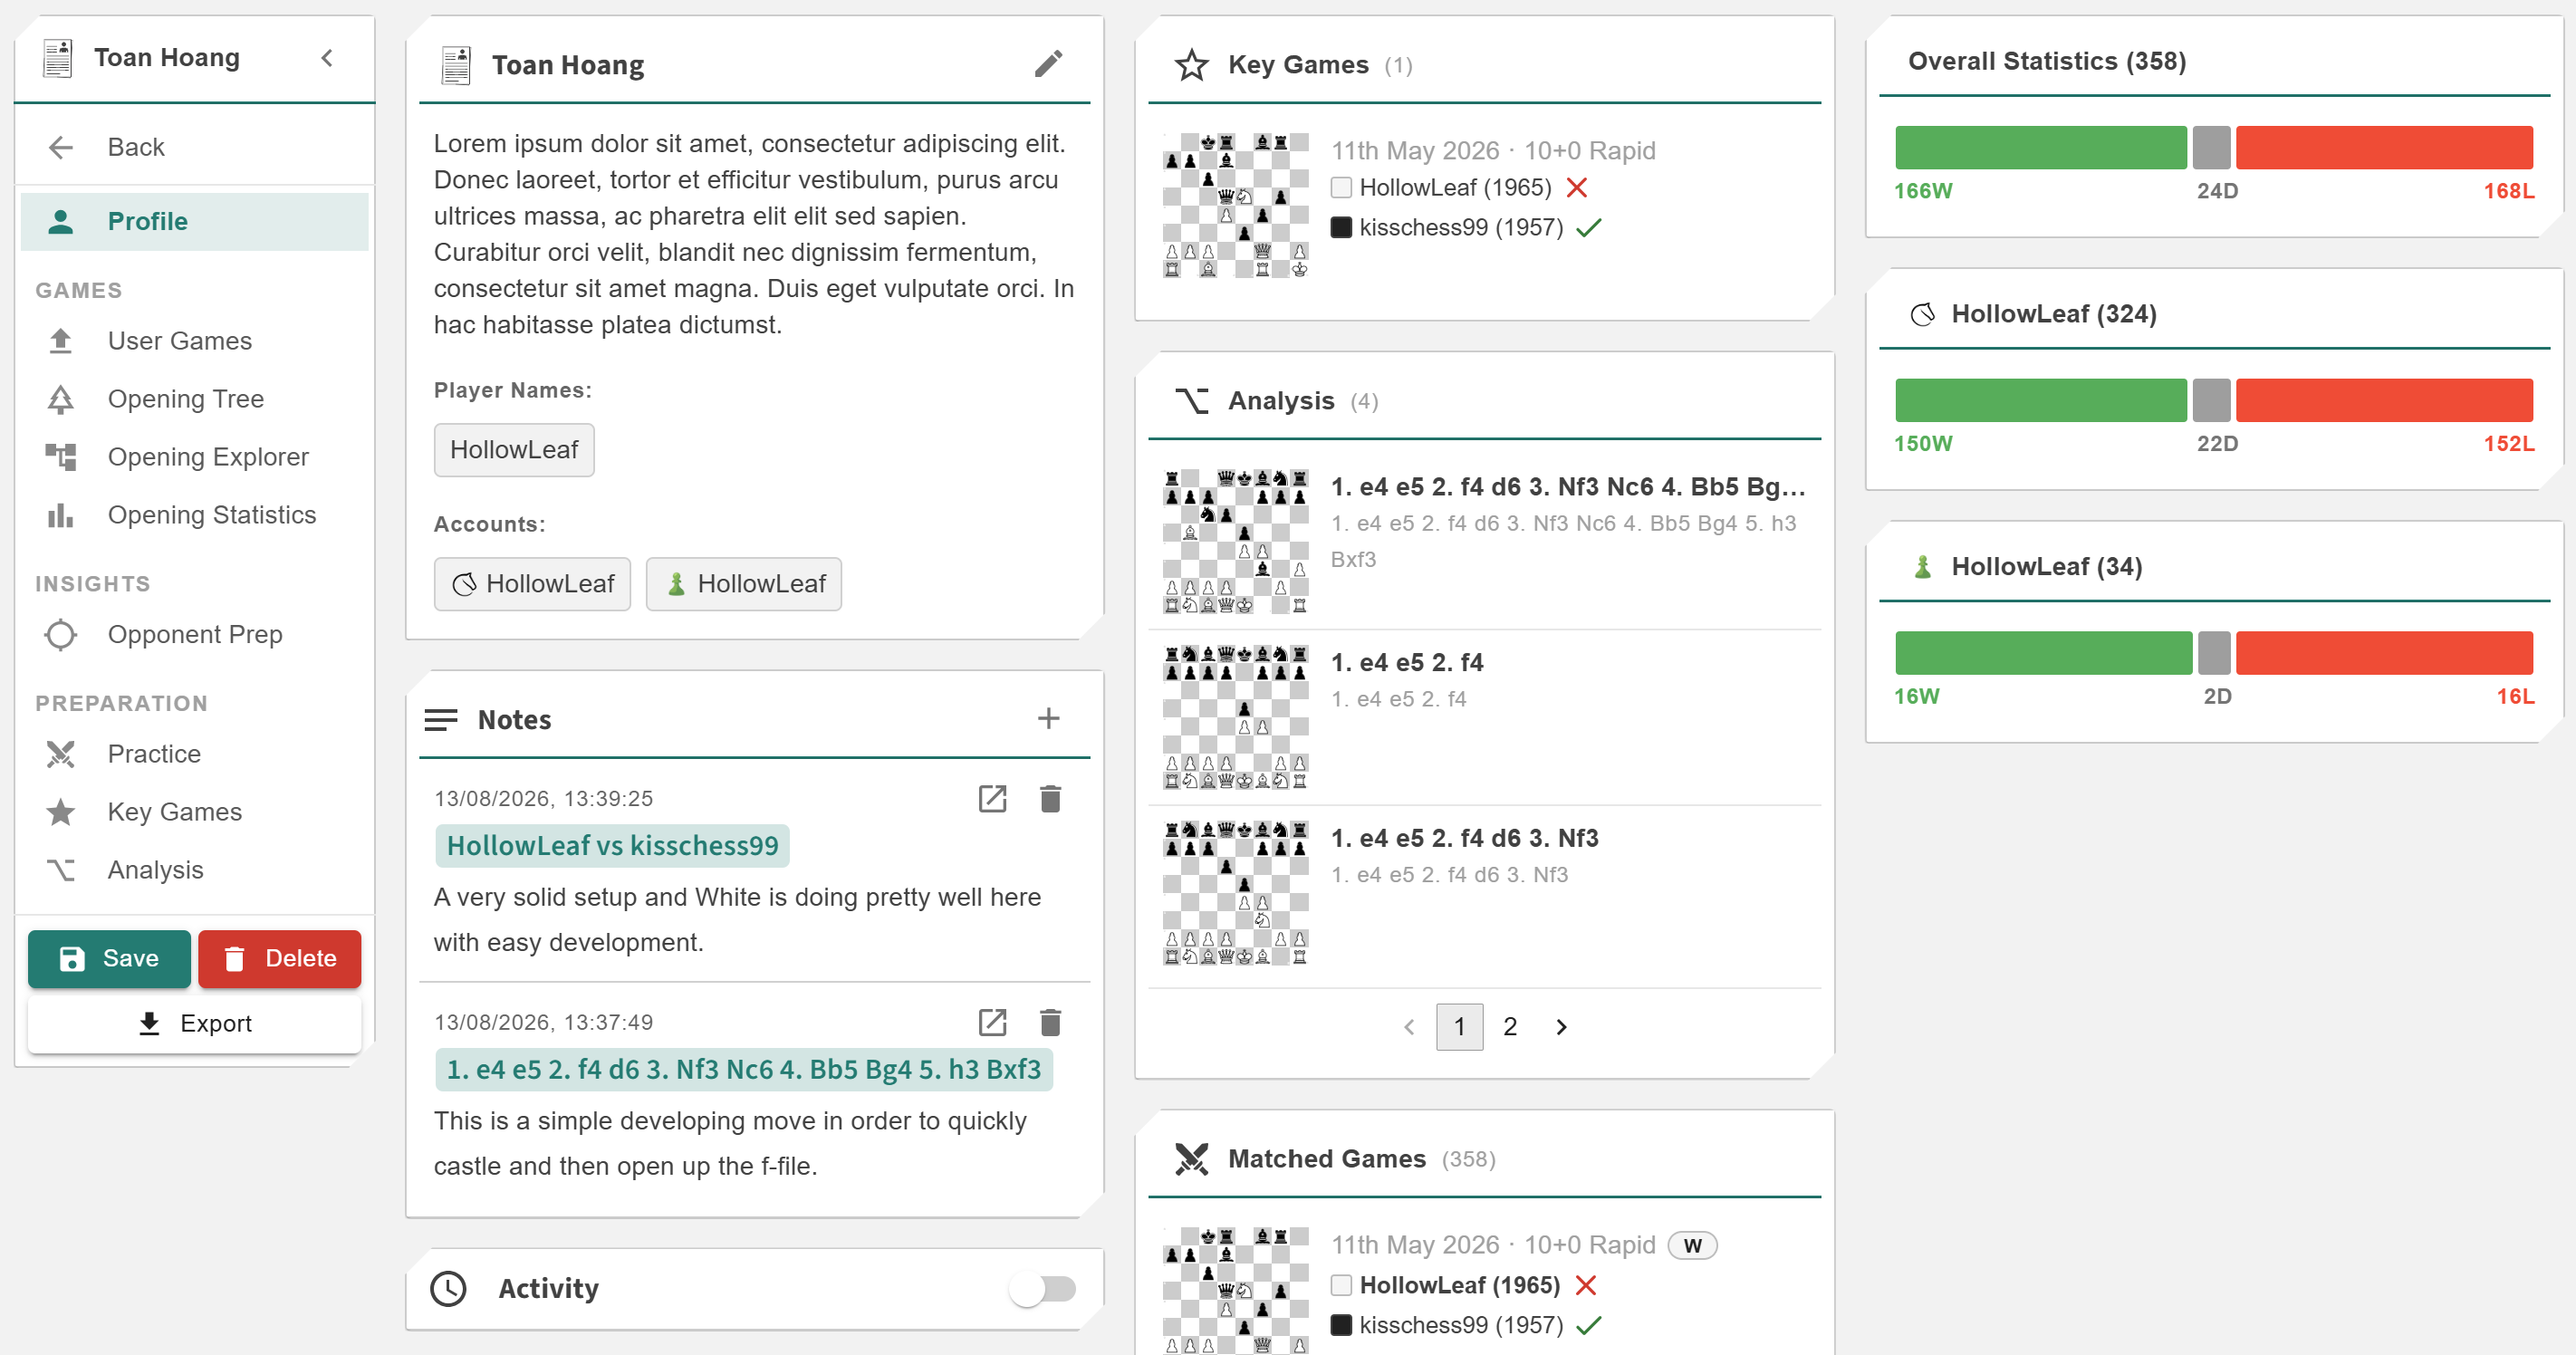Screen dimensions: 2576x1355
Task: Click the green wins bar in Overall Statistics
Action: click(2040, 147)
